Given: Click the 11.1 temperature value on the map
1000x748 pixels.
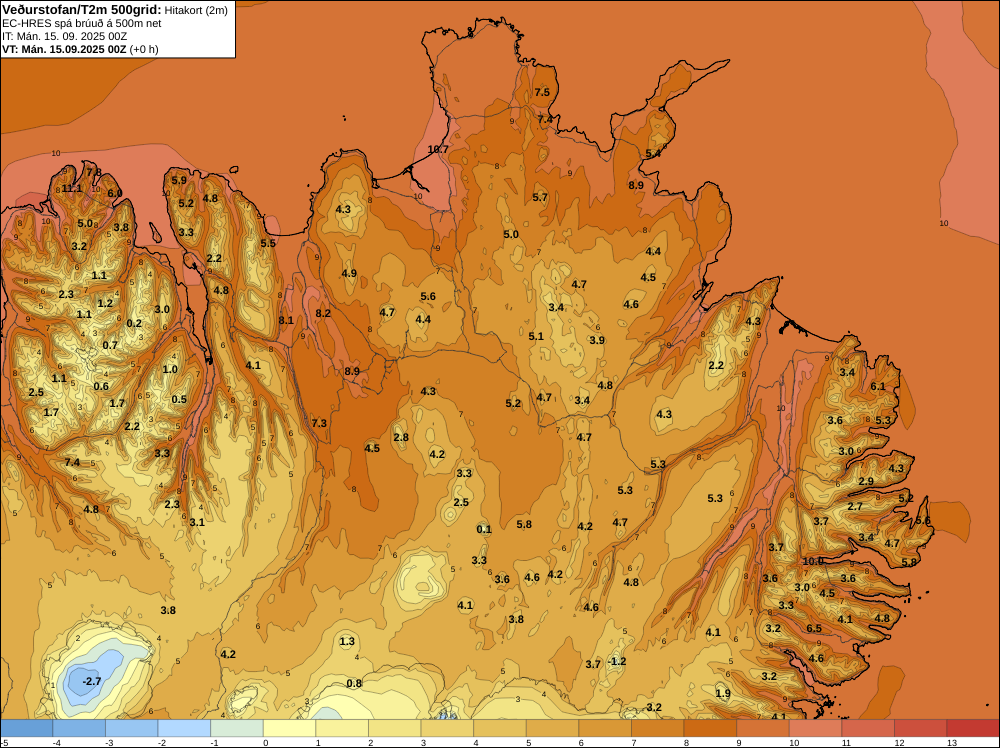Looking at the screenshot, I should click(x=72, y=189).
